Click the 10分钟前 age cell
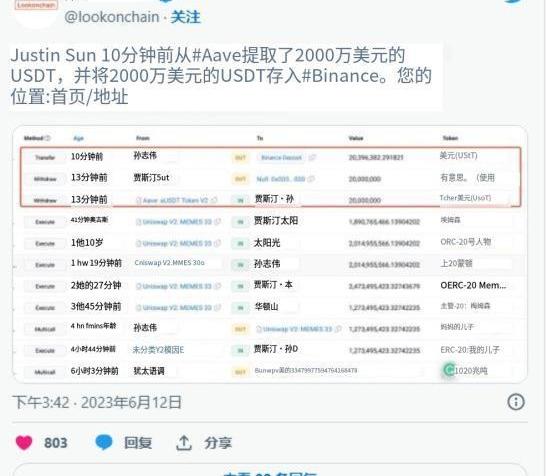Viewport: 548px width, 476px height. point(87,157)
